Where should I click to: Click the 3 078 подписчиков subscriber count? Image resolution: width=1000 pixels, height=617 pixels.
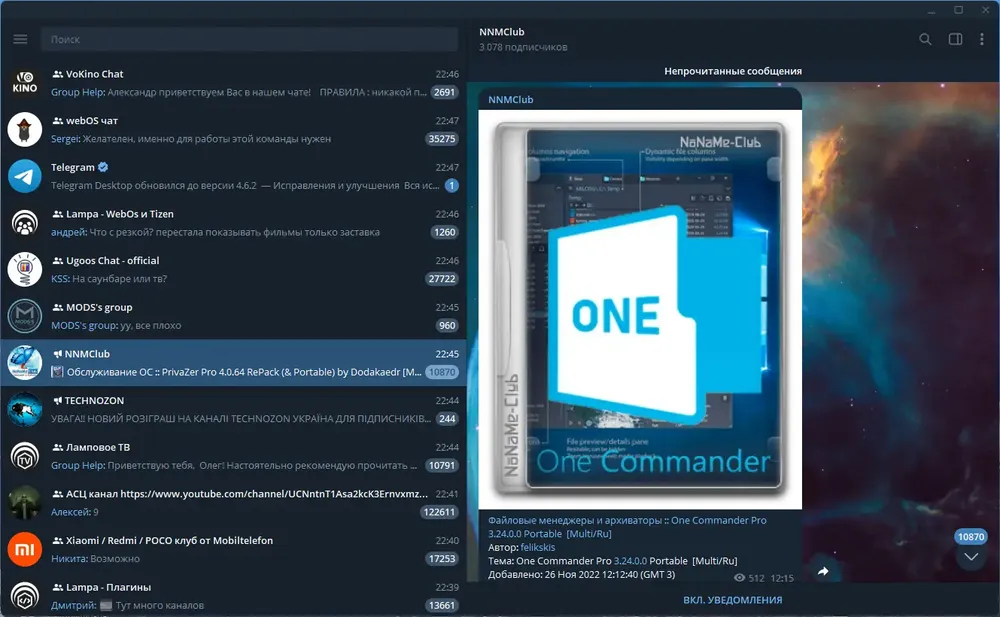click(523, 47)
